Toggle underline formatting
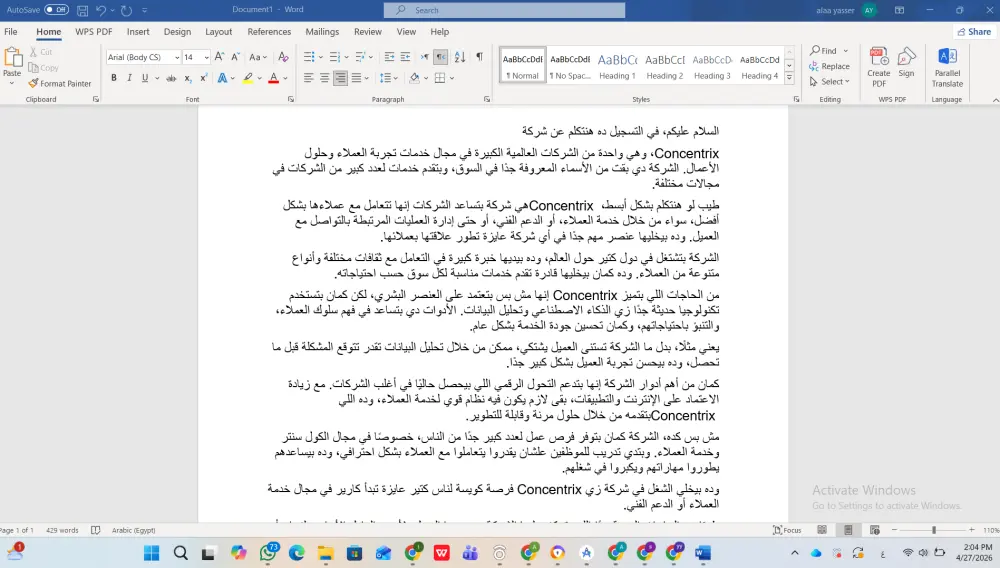 tap(145, 78)
